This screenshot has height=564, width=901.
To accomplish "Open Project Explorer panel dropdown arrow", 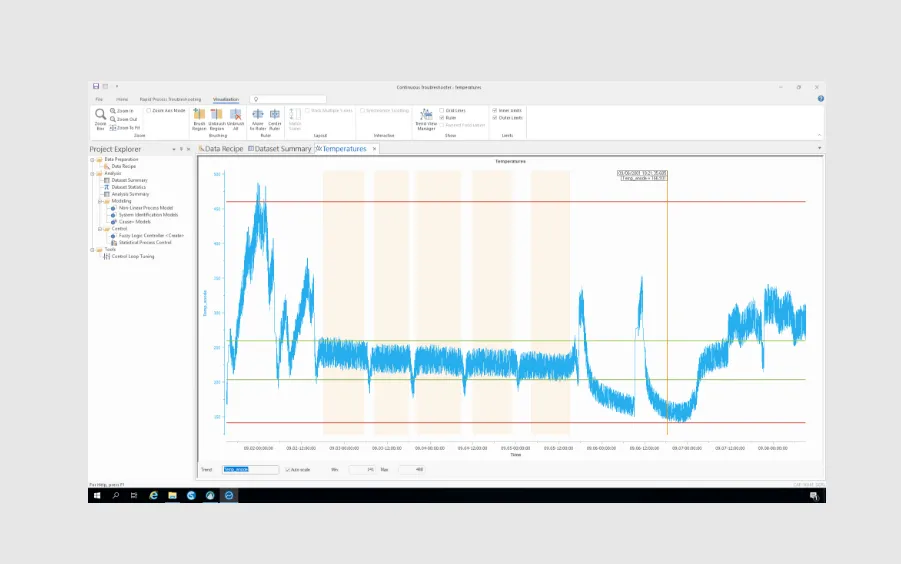I will pyautogui.click(x=174, y=149).
